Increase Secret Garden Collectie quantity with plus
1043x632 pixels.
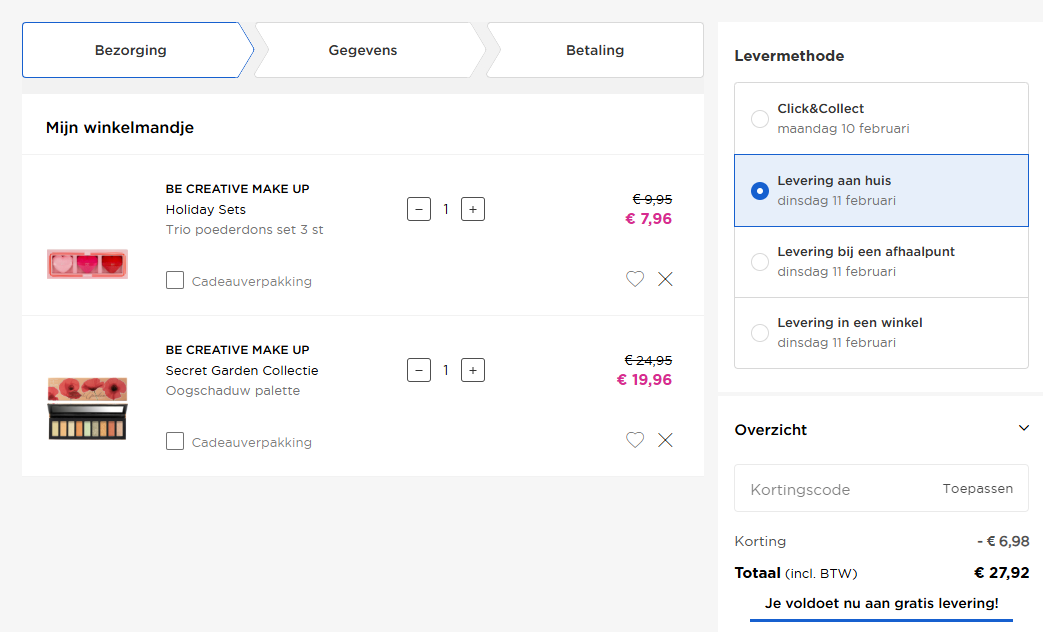[x=473, y=370]
